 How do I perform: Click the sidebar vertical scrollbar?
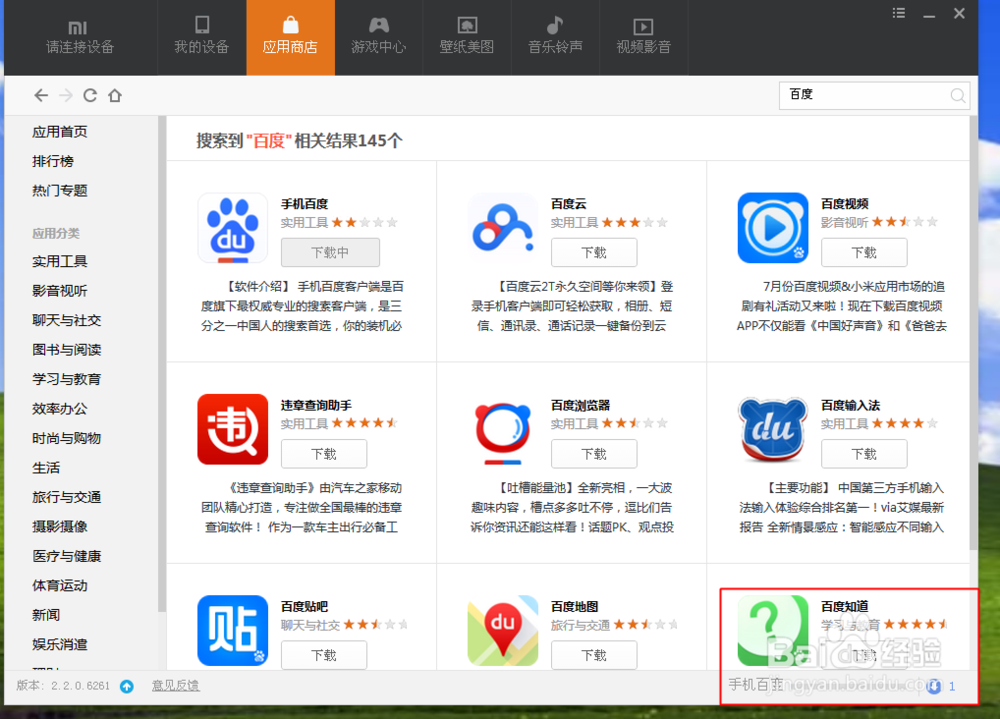pos(162,364)
